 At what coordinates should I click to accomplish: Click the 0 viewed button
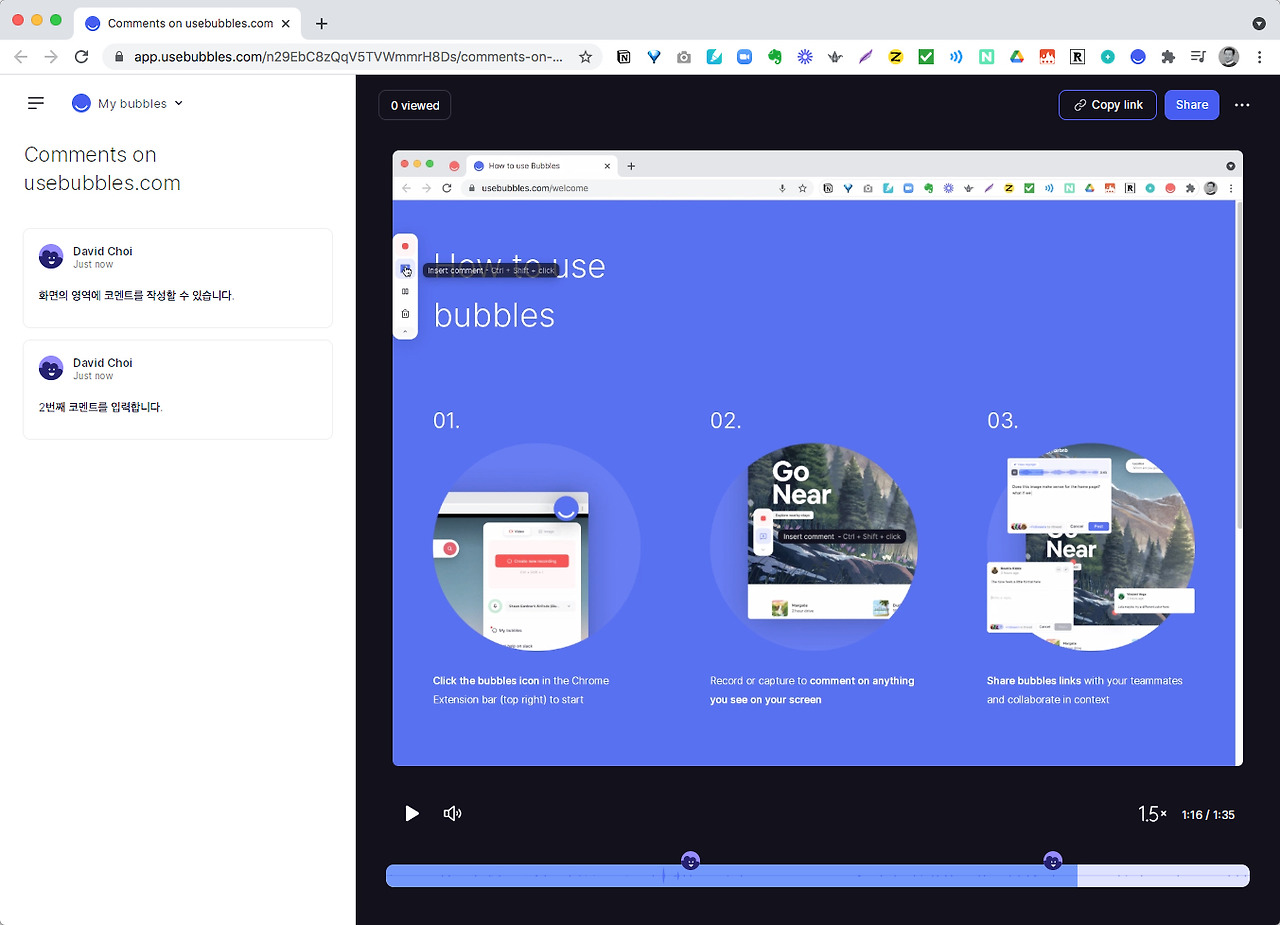[415, 105]
